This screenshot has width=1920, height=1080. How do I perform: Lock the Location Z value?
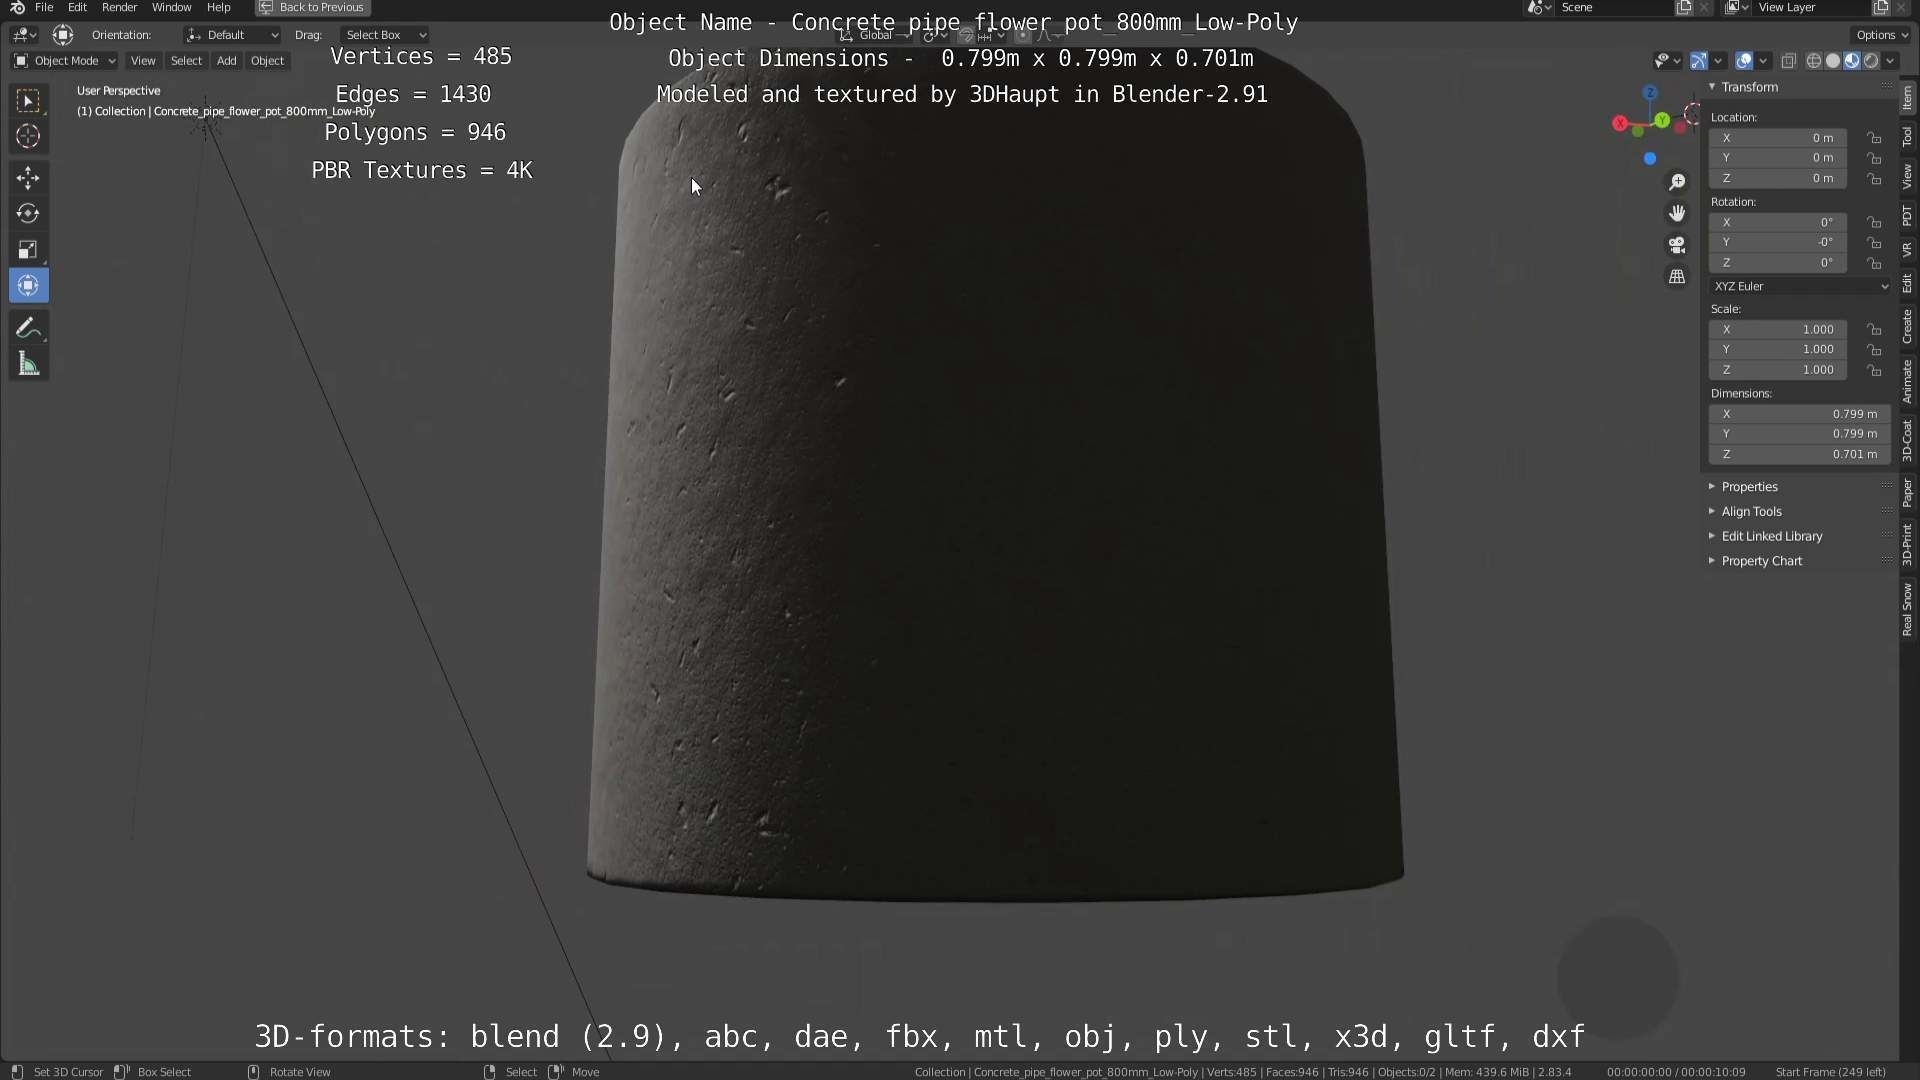coord(1875,178)
